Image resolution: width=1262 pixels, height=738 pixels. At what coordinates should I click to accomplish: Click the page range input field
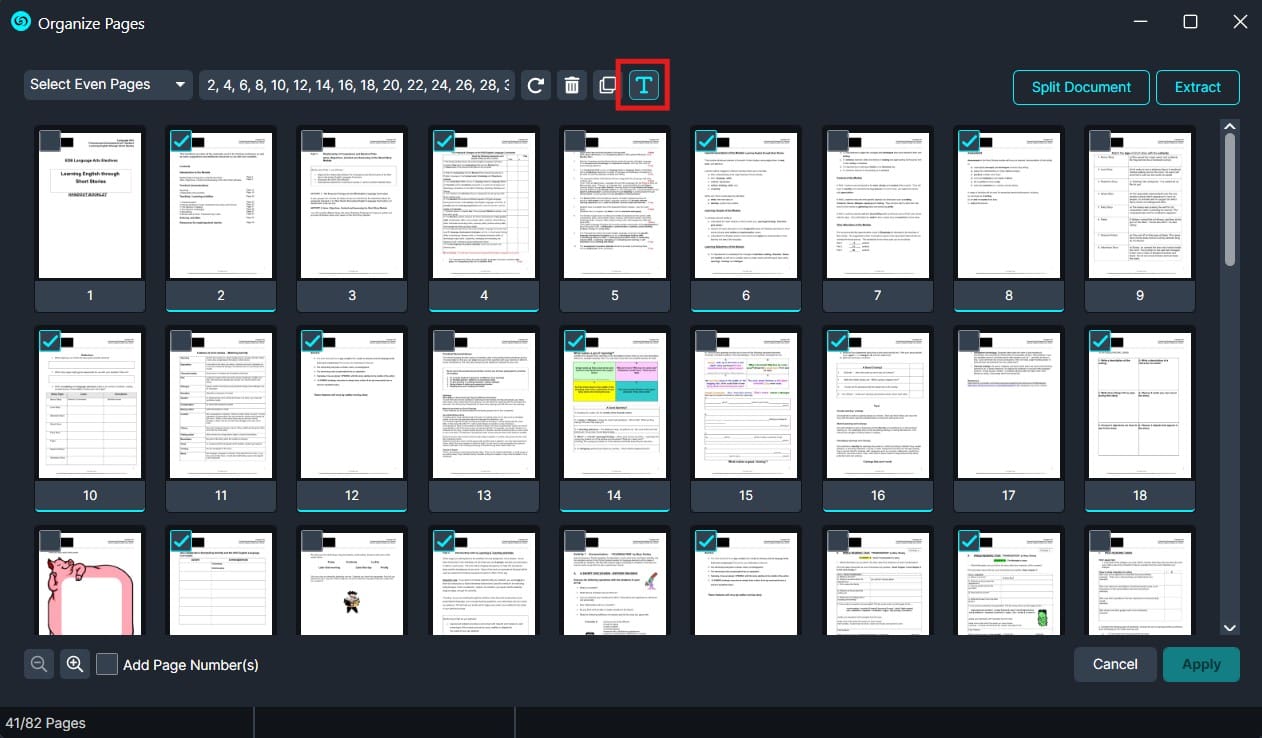tap(358, 85)
